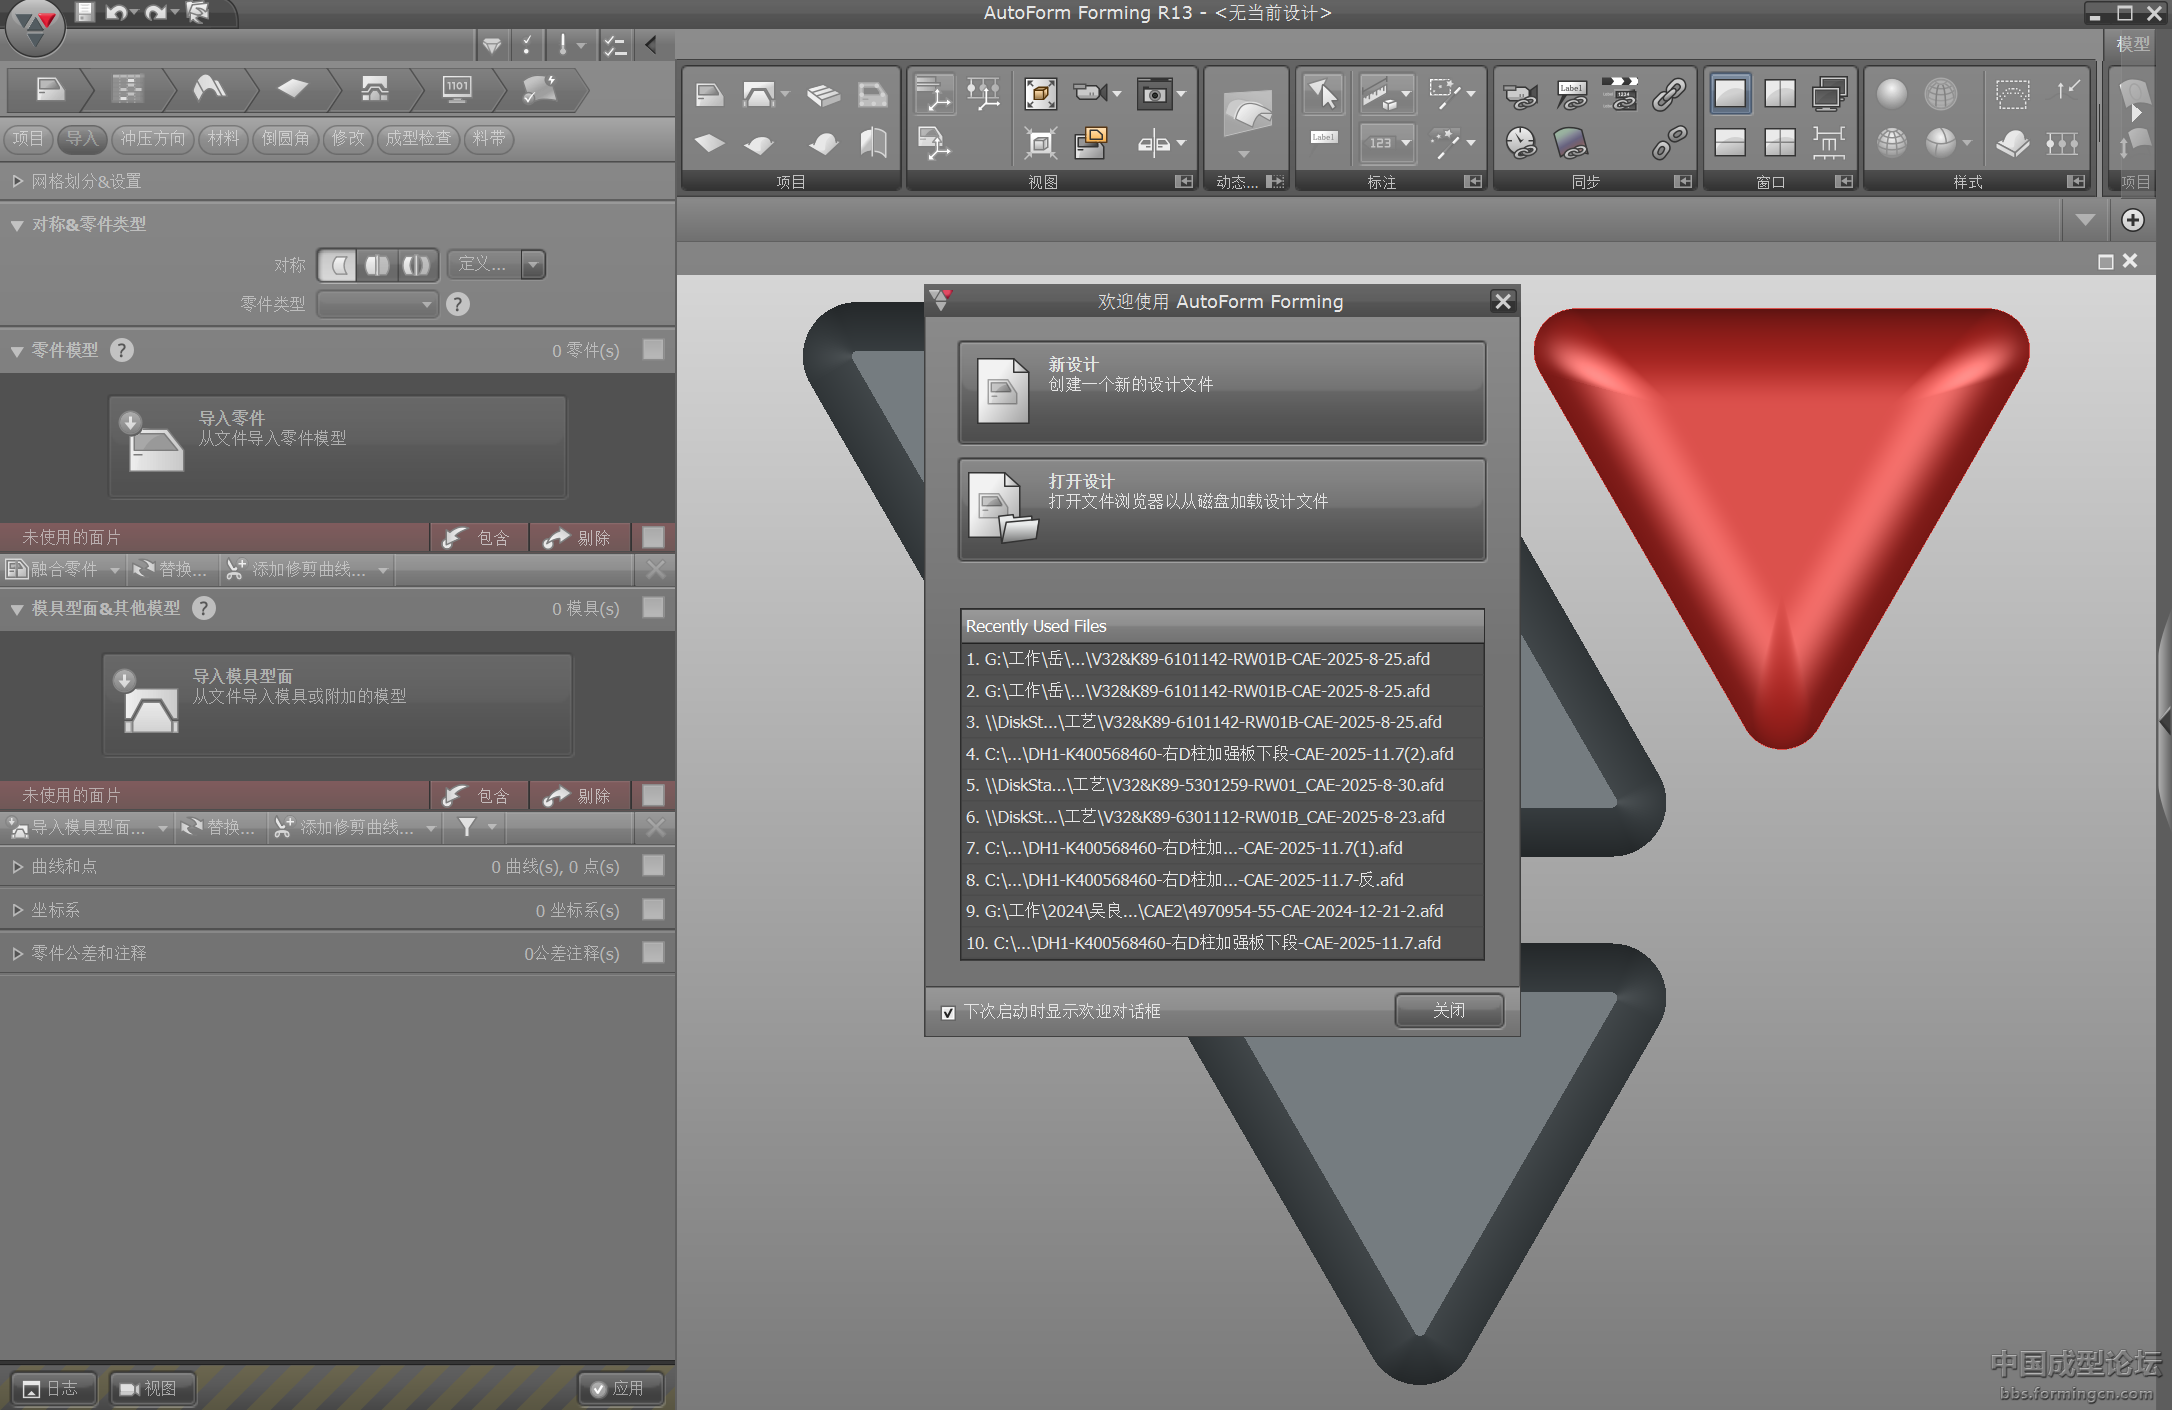Uncheck the show welcome dialog on startup checkbox
The width and height of the screenshot is (2172, 1410).
[948, 1012]
